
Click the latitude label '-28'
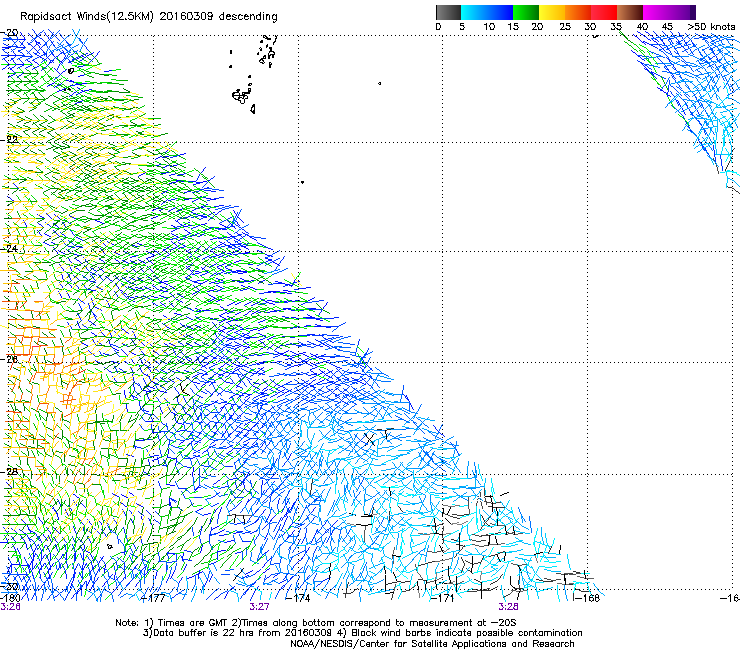click(10, 471)
